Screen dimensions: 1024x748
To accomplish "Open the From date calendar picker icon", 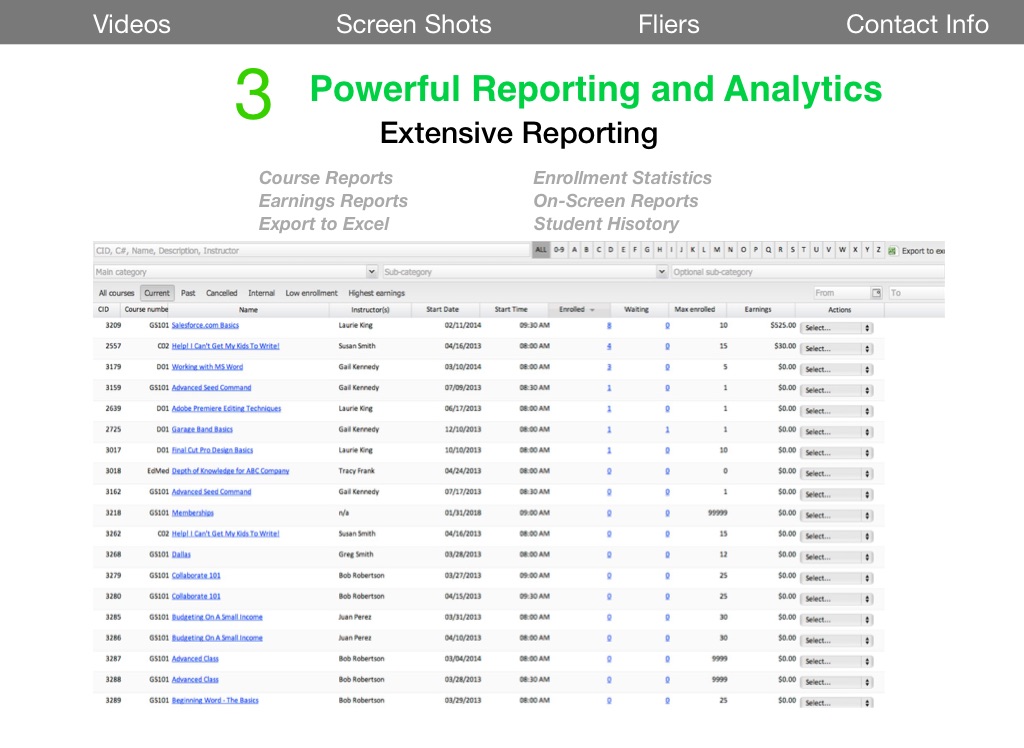I will point(876,293).
